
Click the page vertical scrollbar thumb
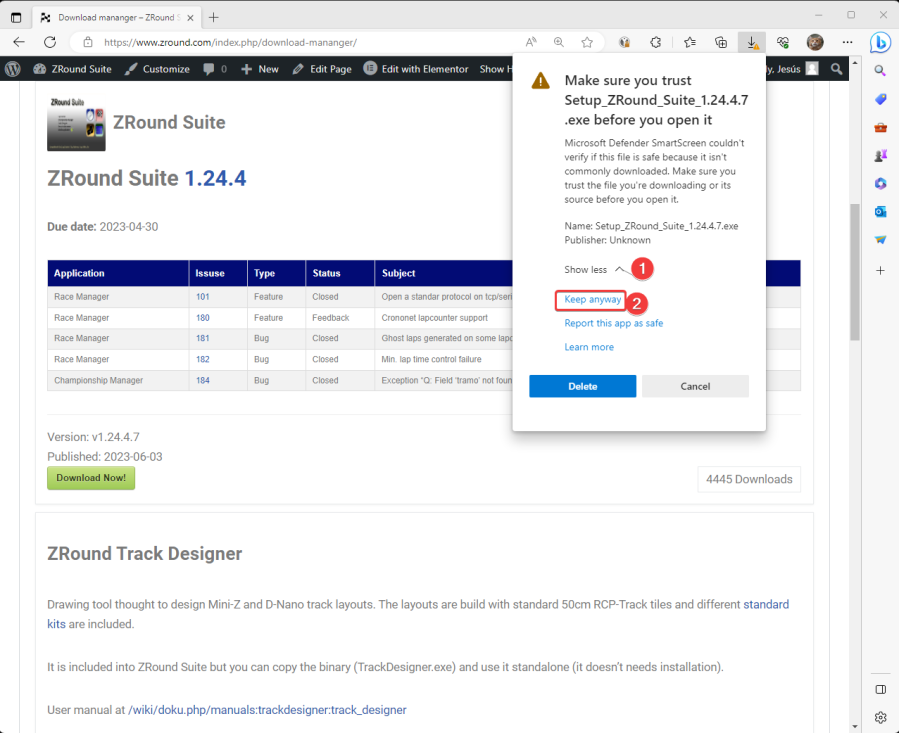point(855,272)
